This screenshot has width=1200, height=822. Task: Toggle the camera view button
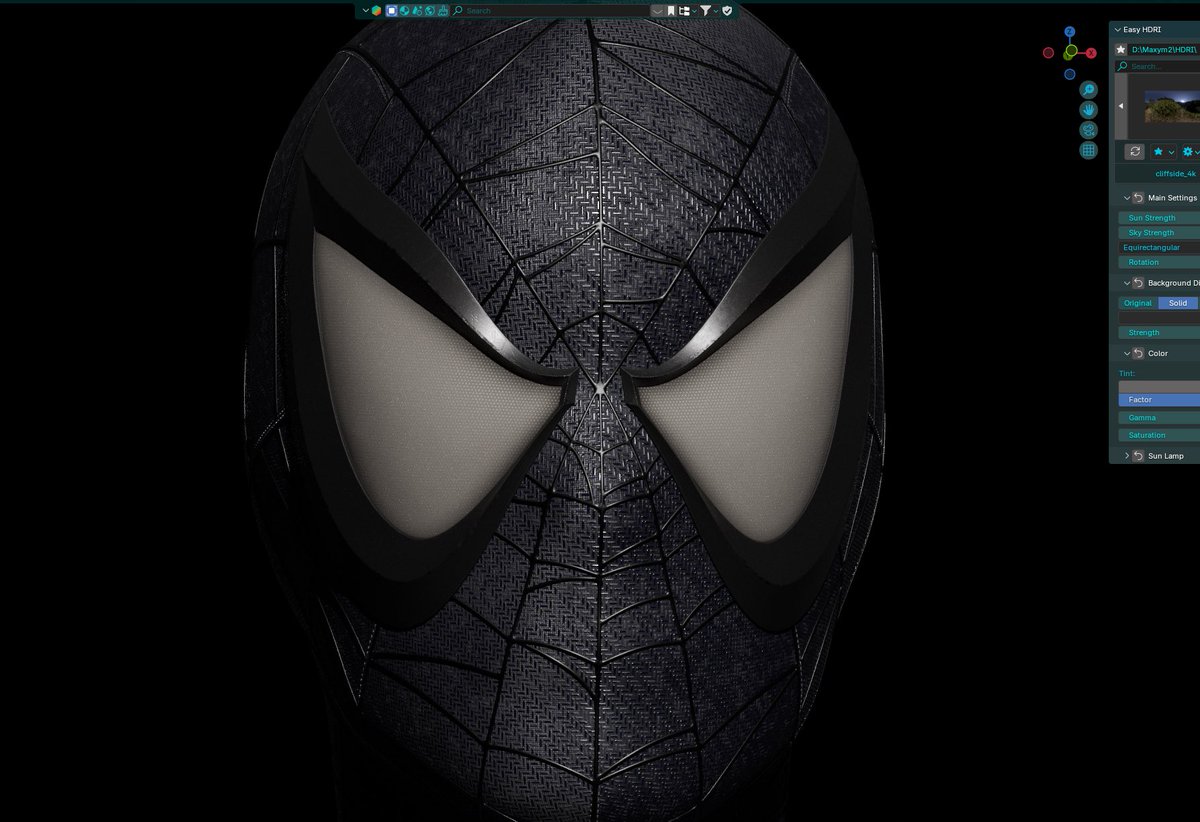(x=1088, y=130)
